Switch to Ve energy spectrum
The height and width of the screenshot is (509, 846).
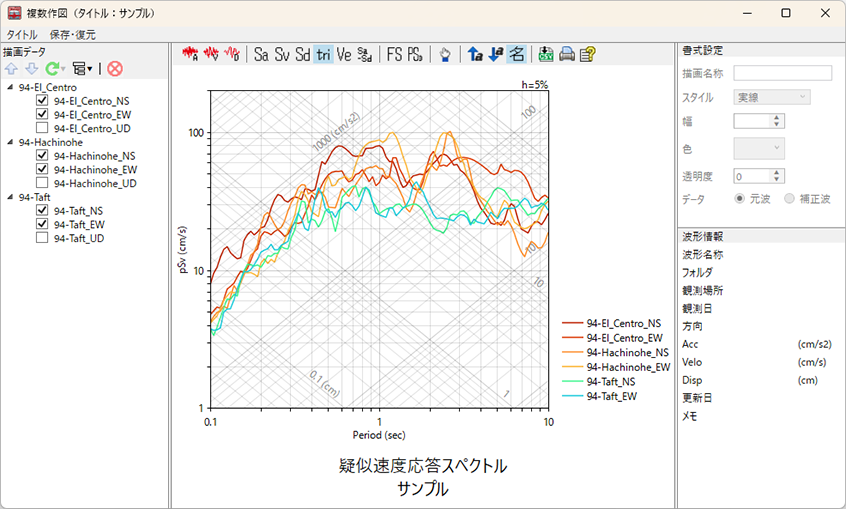click(344, 55)
